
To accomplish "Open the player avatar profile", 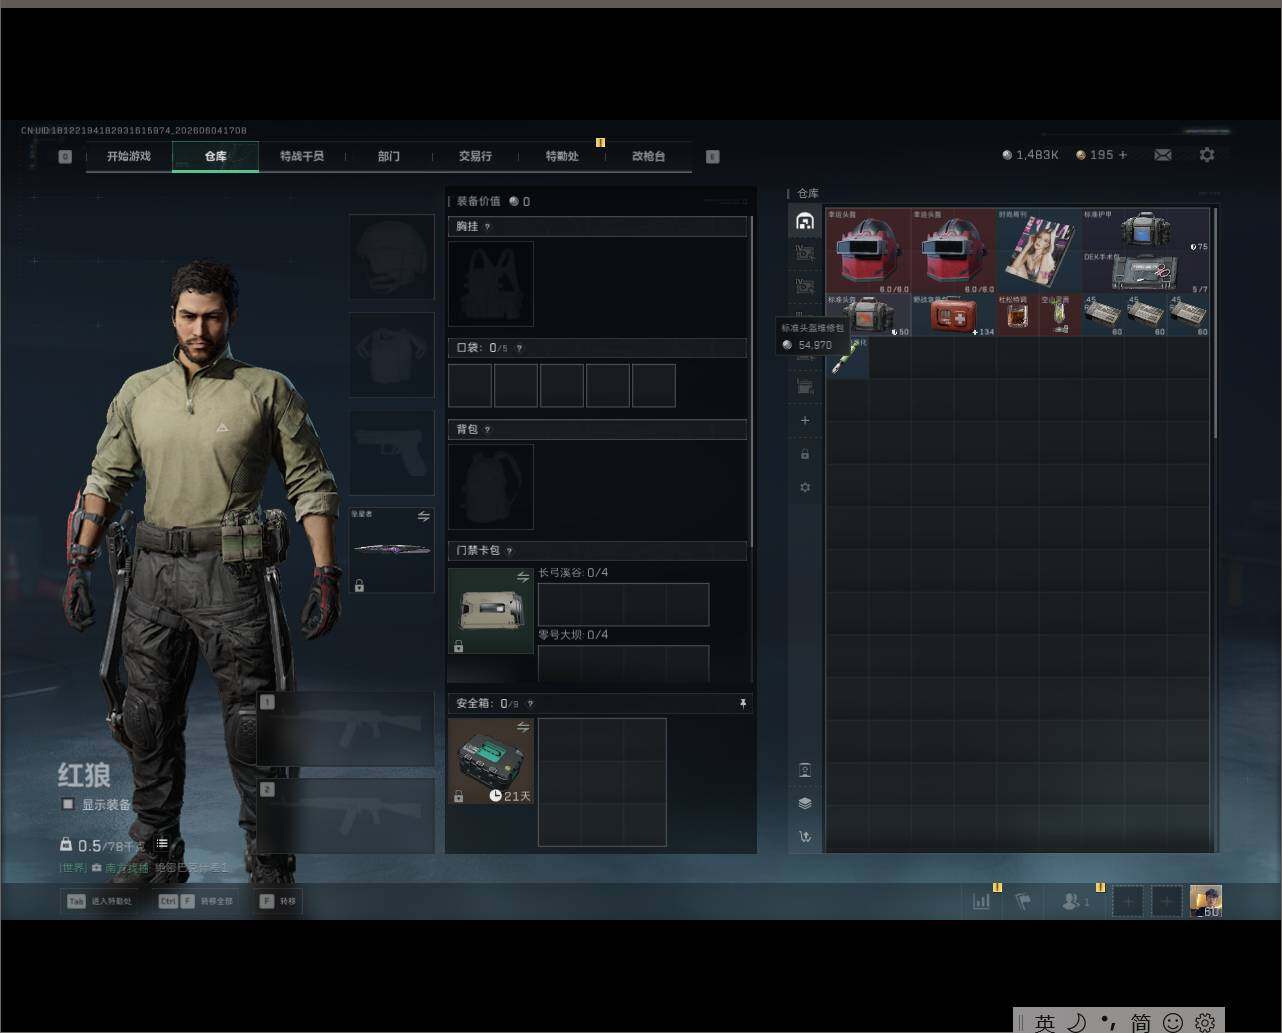I will [1206, 901].
